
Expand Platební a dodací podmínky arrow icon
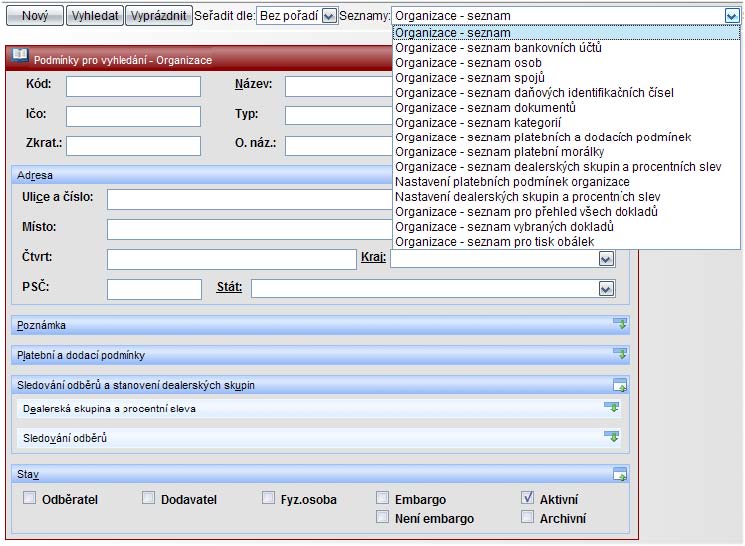[x=620, y=354]
